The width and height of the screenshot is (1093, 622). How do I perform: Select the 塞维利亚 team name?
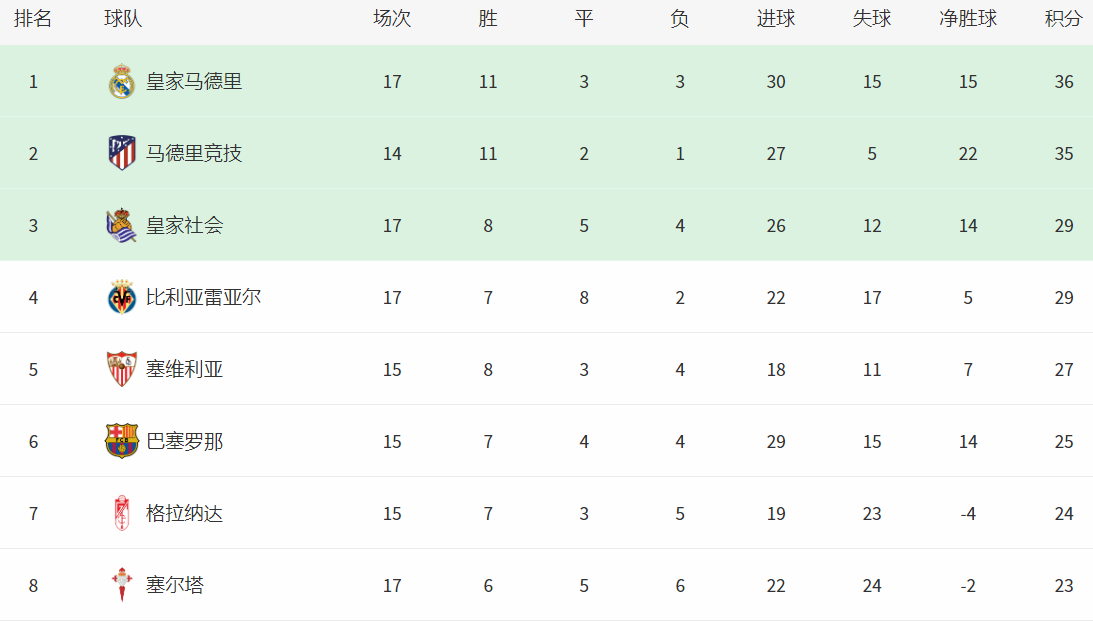[185, 370]
